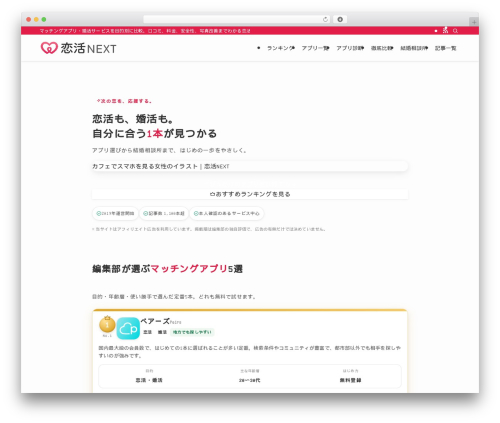Image resolution: width=500 pixels, height=423 pixels.
Task: Click the カフェでスマホを見る女性のイラスト image placeholder
Action: tap(250, 166)
